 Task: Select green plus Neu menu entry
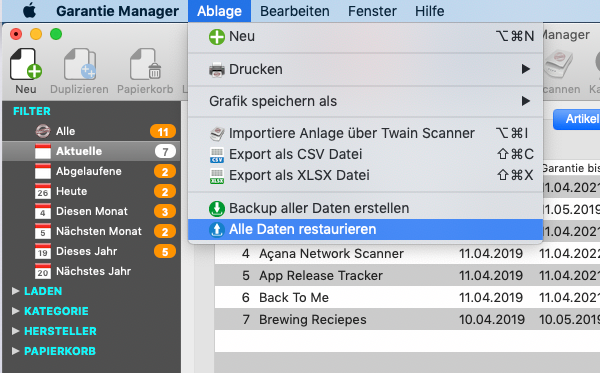click(x=365, y=37)
